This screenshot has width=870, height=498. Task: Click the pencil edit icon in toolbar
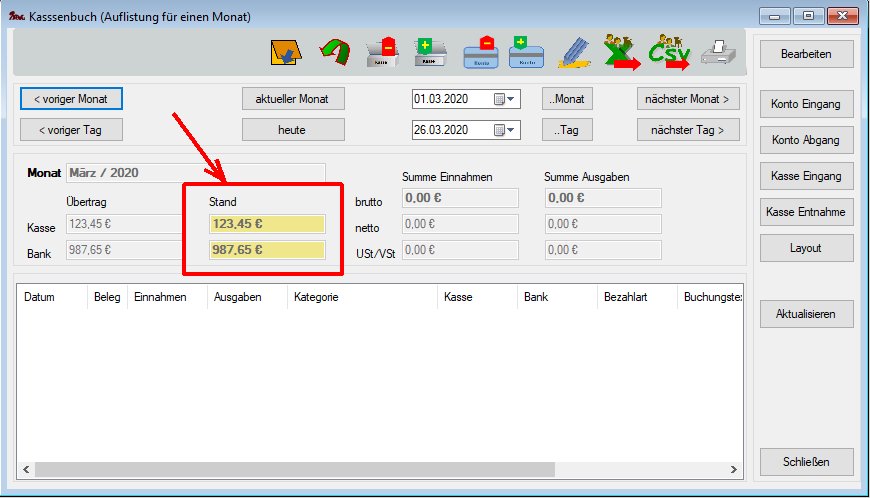(574, 51)
